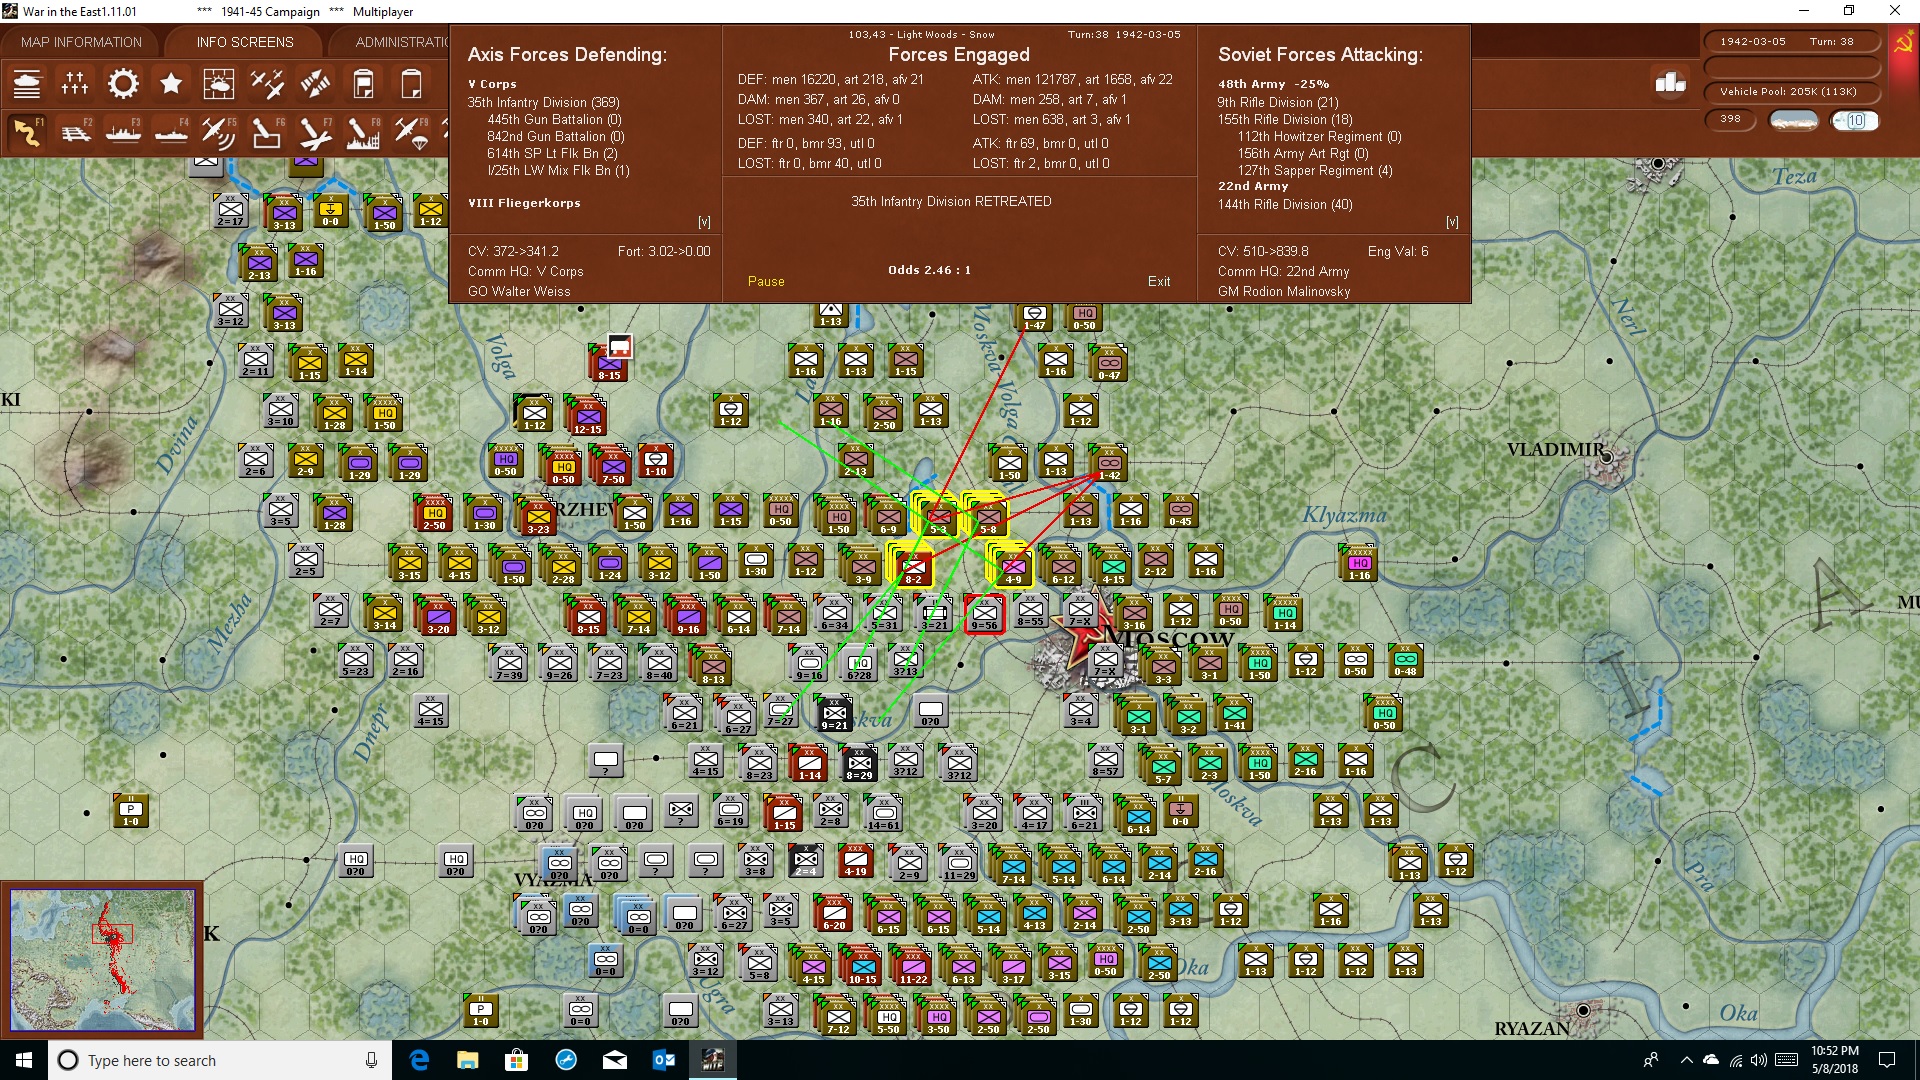This screenshot has width=1920, height=1080.
Task: Show hidden system tray icons
Action: 1686,1060
